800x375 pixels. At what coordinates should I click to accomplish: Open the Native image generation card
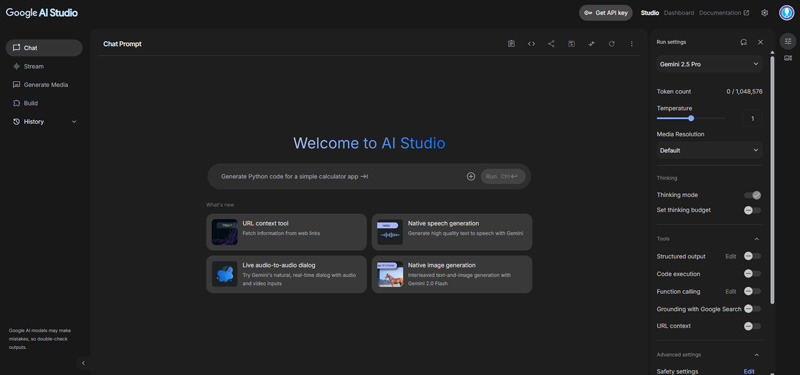click(452, 274)
